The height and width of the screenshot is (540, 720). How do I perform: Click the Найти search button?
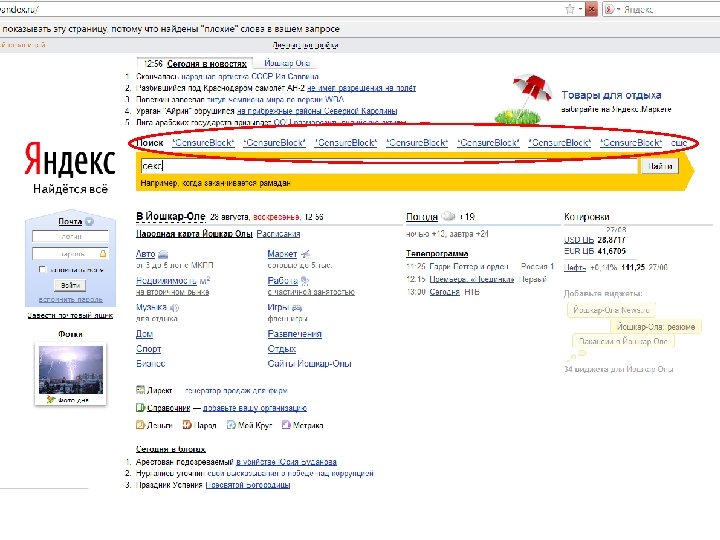coord(659,166)
